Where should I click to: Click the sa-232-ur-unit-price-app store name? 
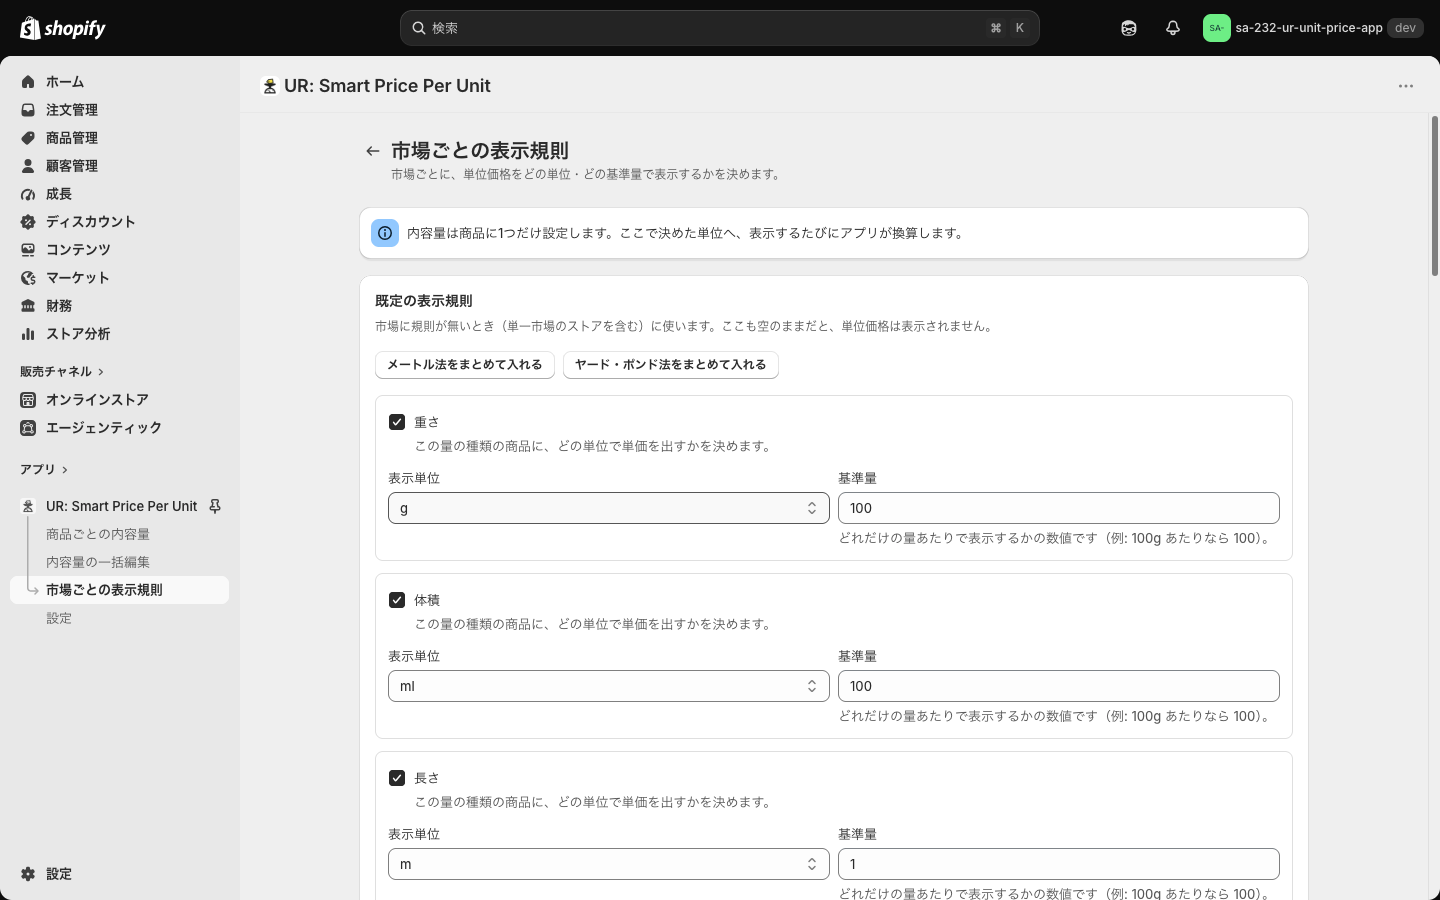[x=1309, y=28]
